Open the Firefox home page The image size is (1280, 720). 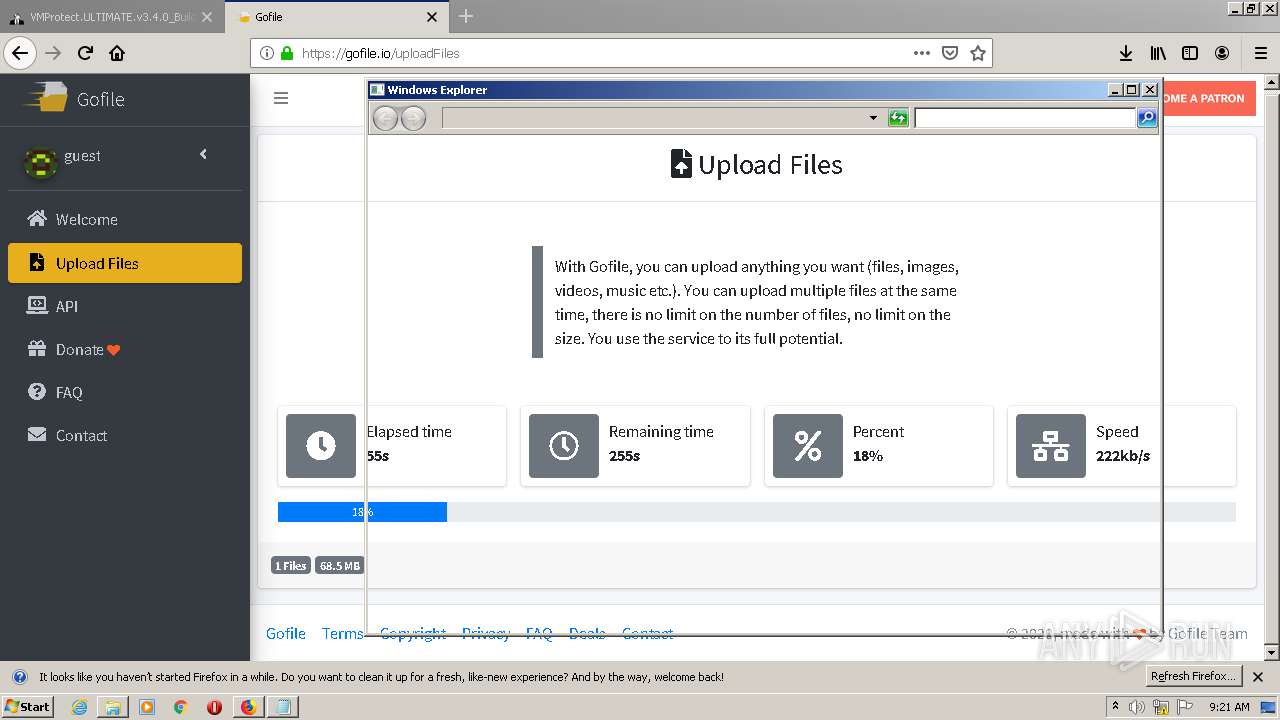[117, 53]
